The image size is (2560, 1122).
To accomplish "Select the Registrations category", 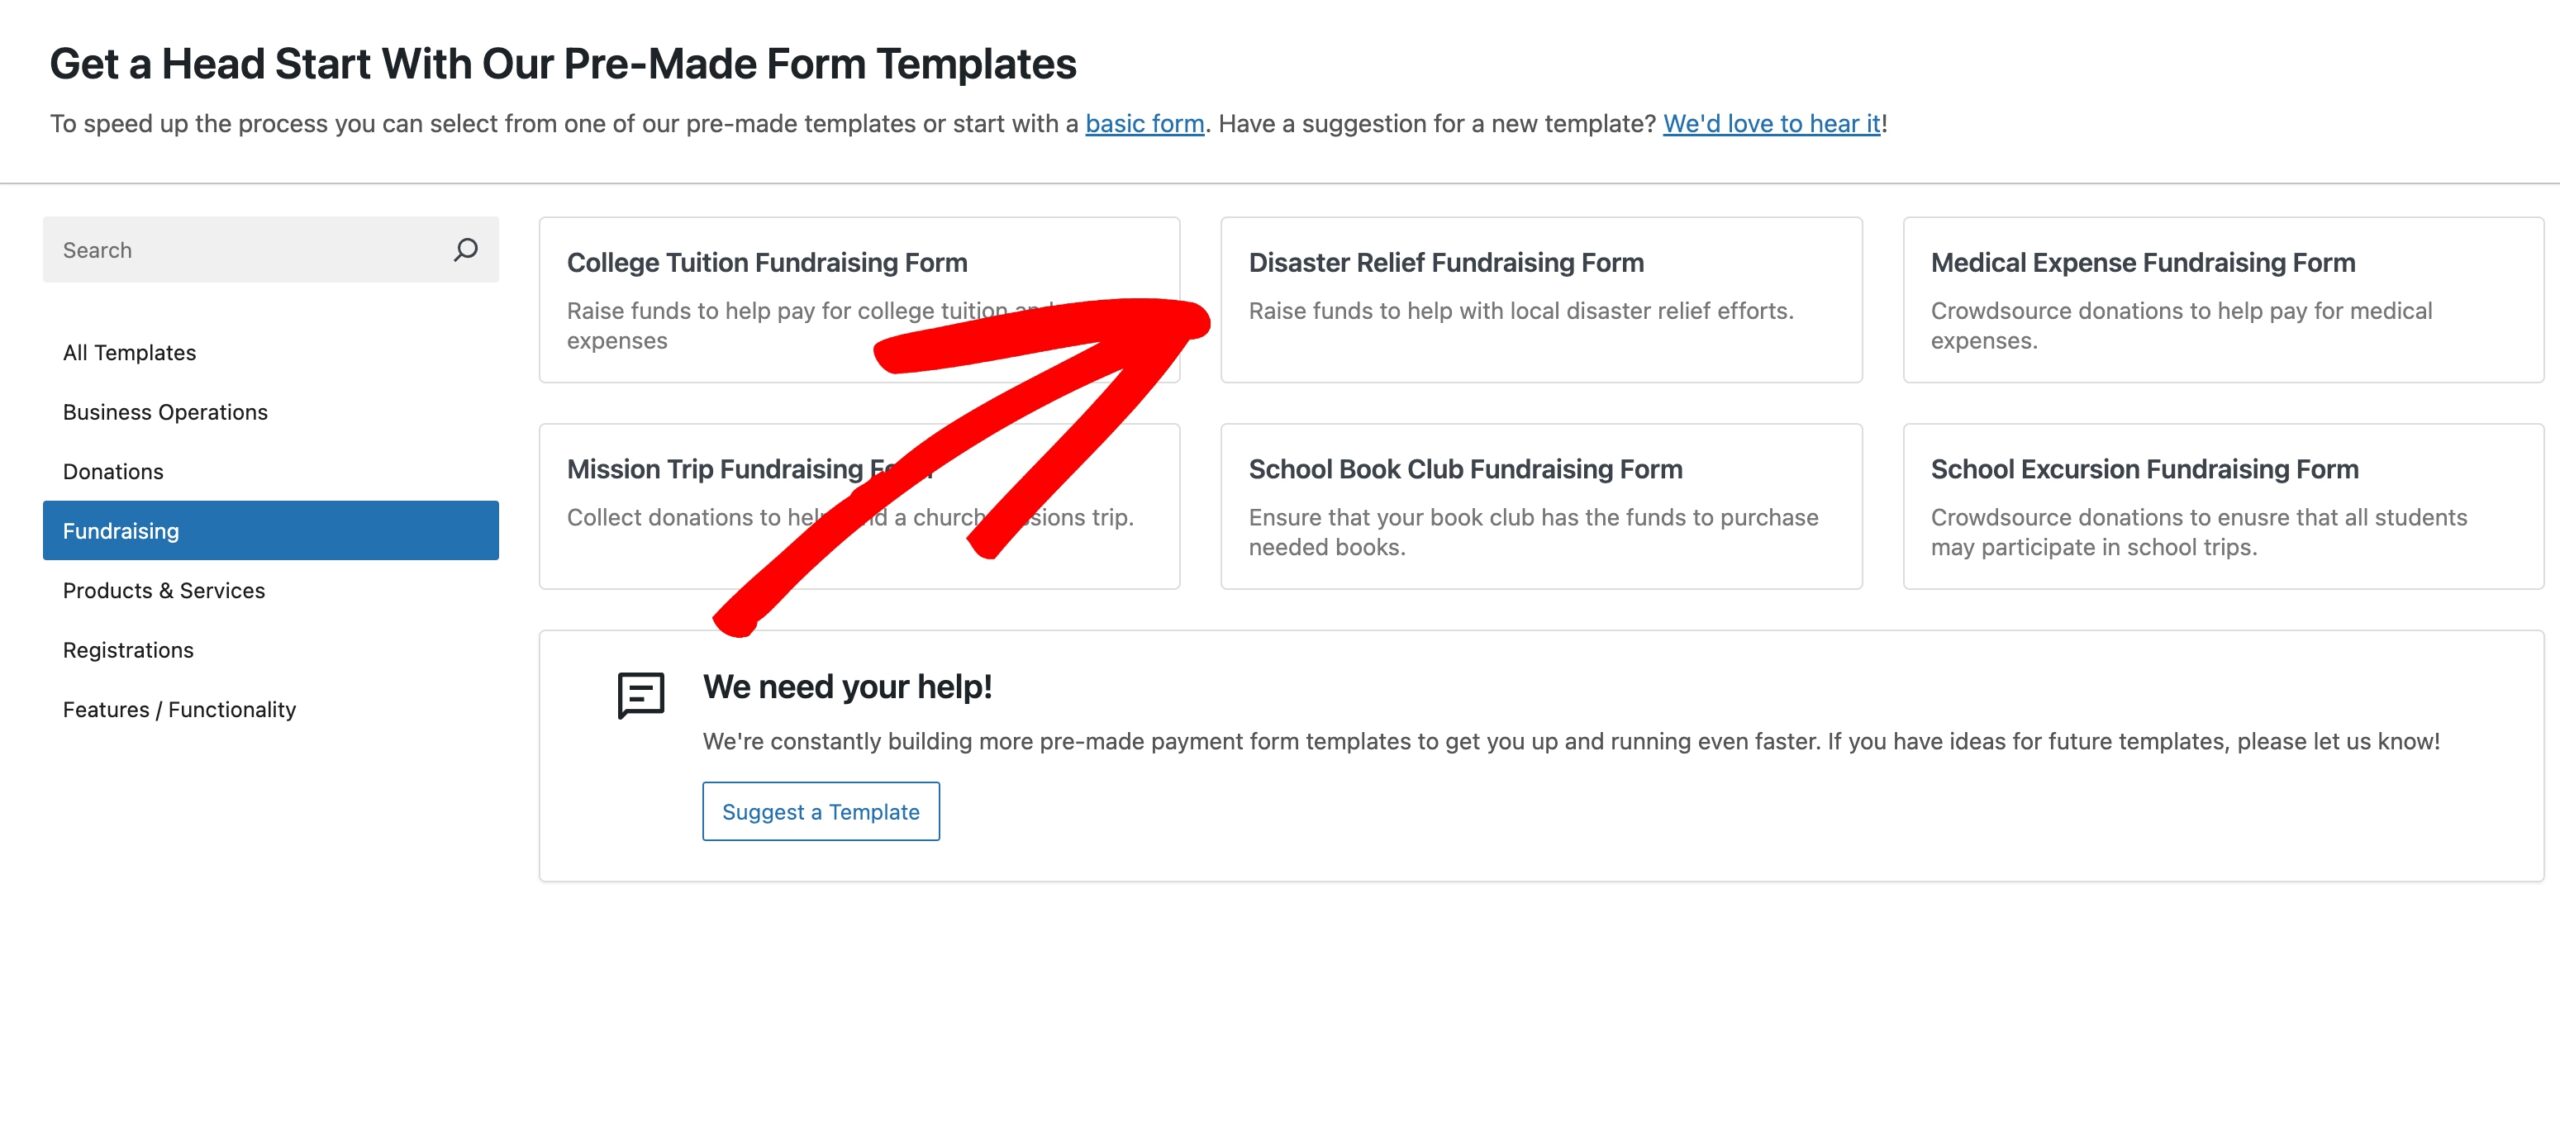I will pyautogui.click(x=128, y=649).
